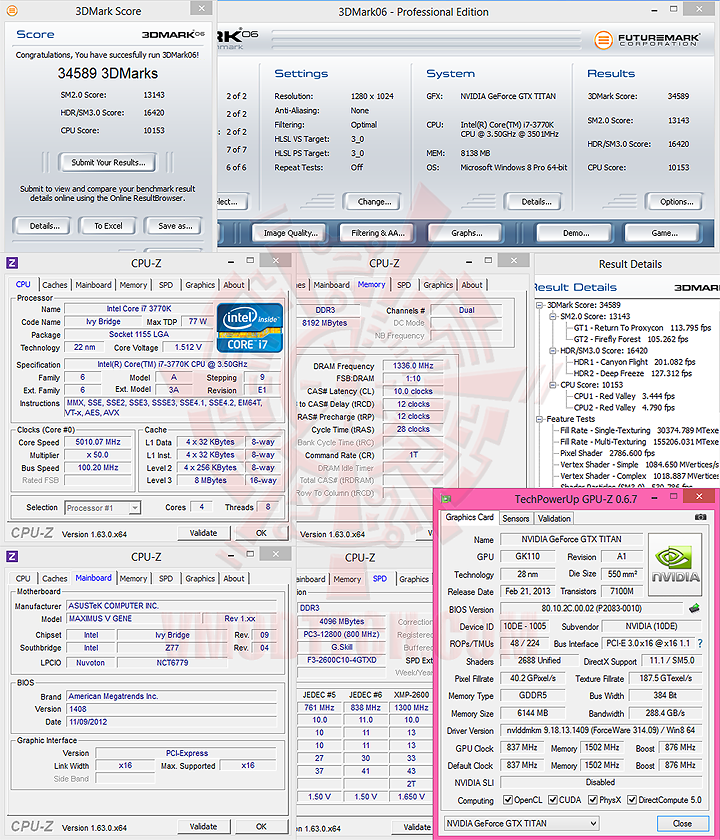Click the Options button under Results
This screenshot has width=720, height=840.
(x=676, y=202)
